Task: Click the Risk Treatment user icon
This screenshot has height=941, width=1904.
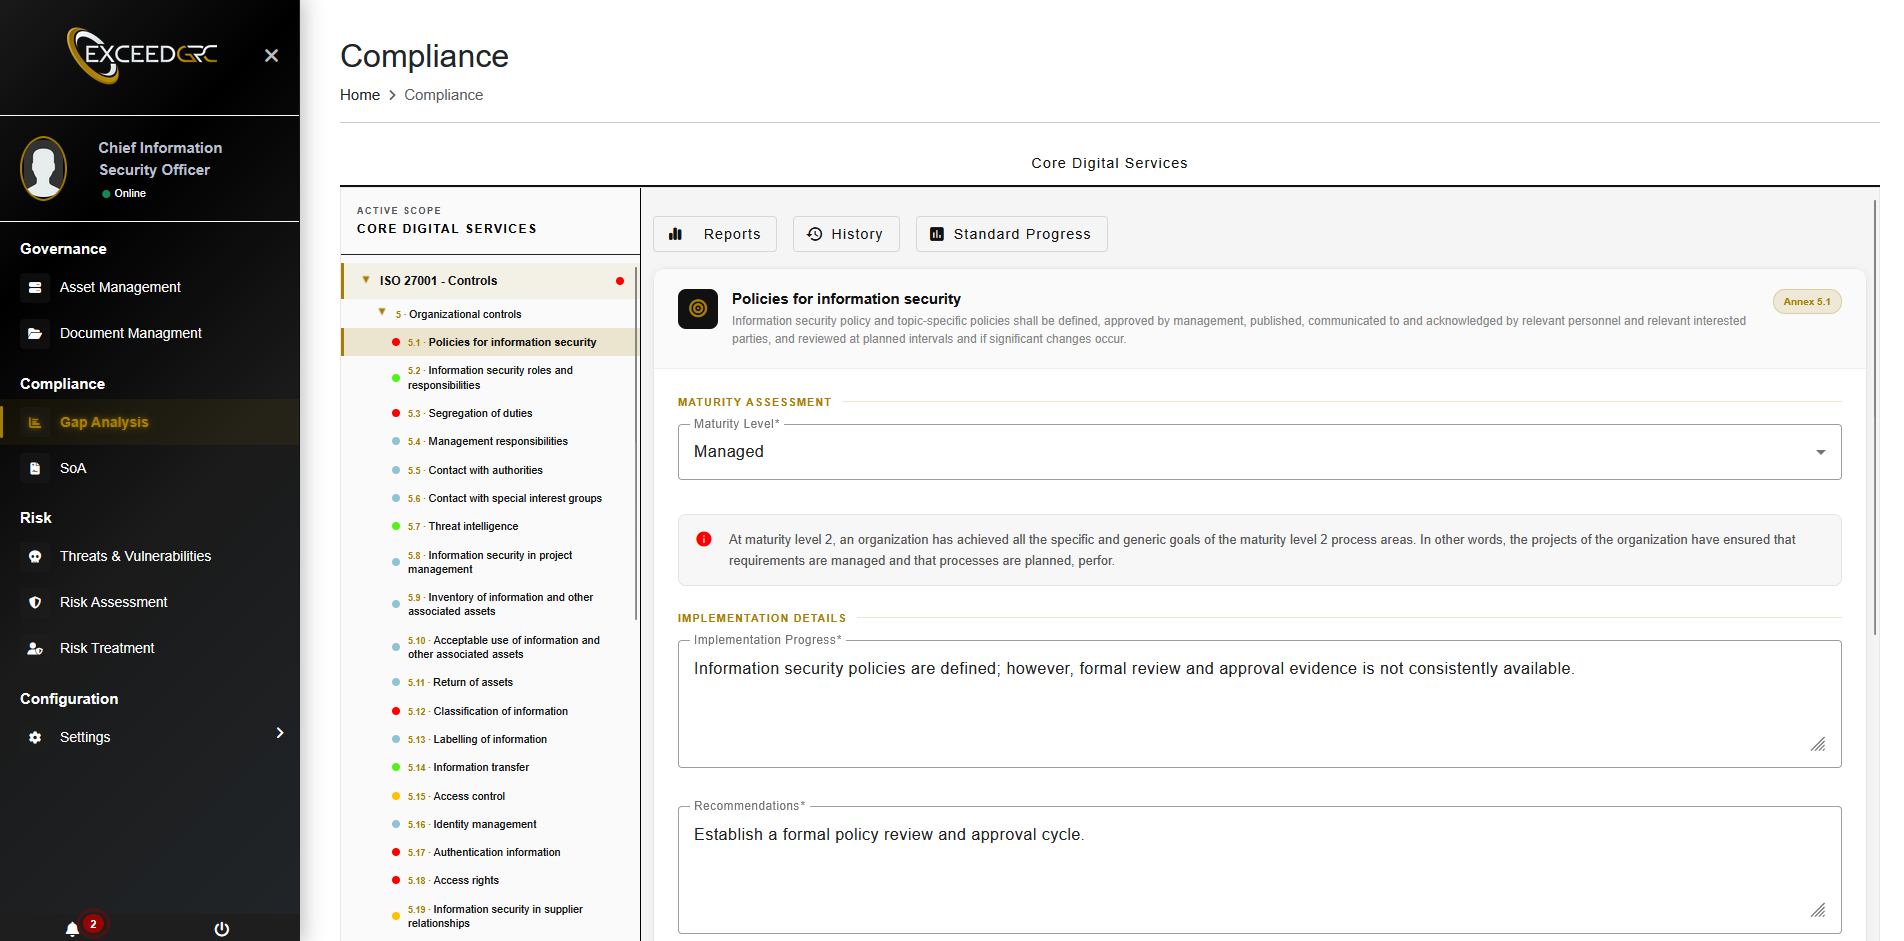Action: (35, 649)
